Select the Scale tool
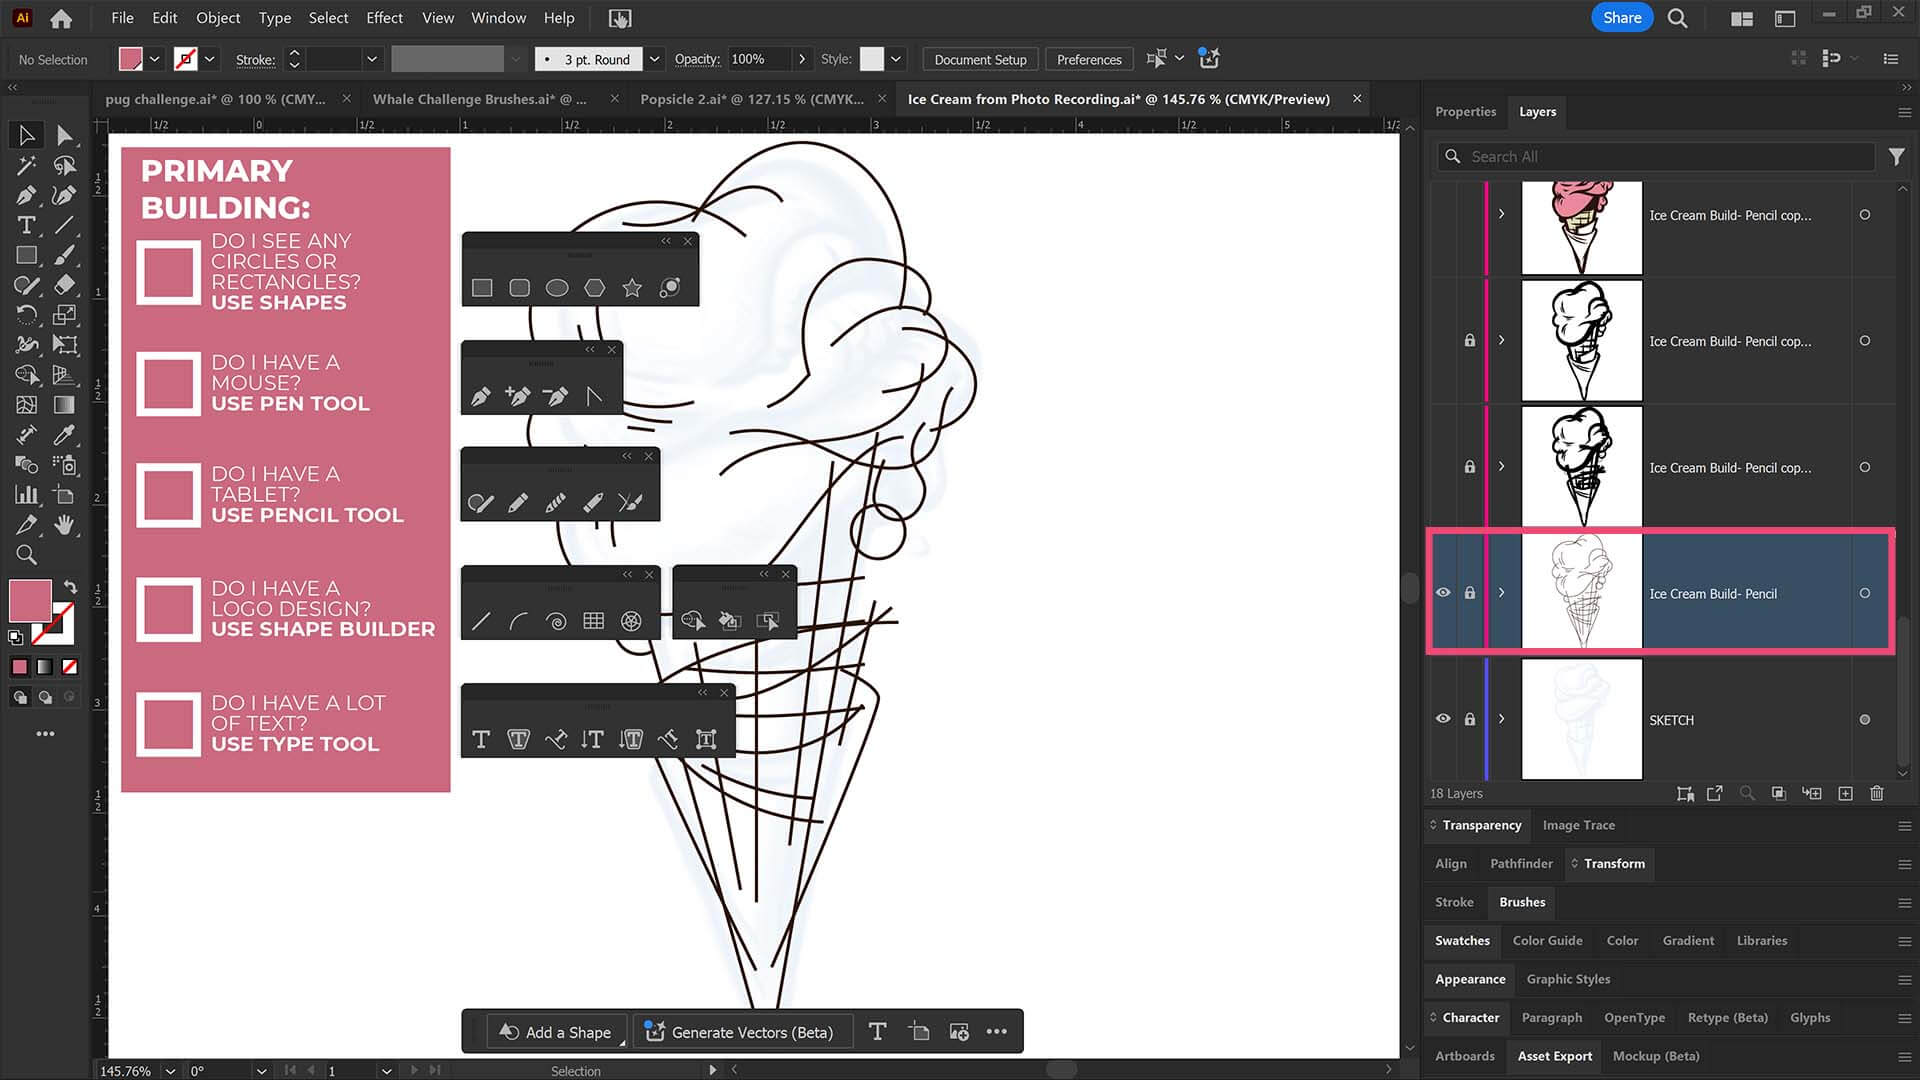1920x1080 pixels. click(65, 315)
